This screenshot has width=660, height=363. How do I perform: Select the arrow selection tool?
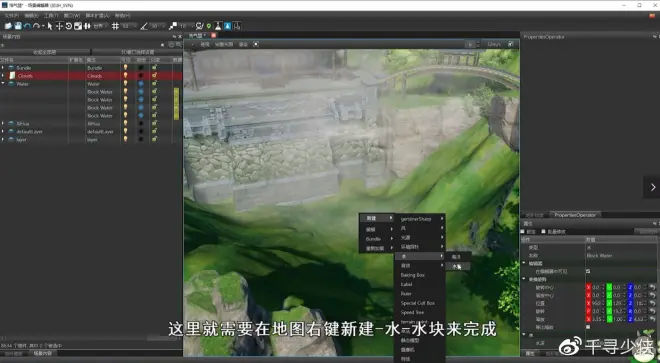tap(50, 26)
